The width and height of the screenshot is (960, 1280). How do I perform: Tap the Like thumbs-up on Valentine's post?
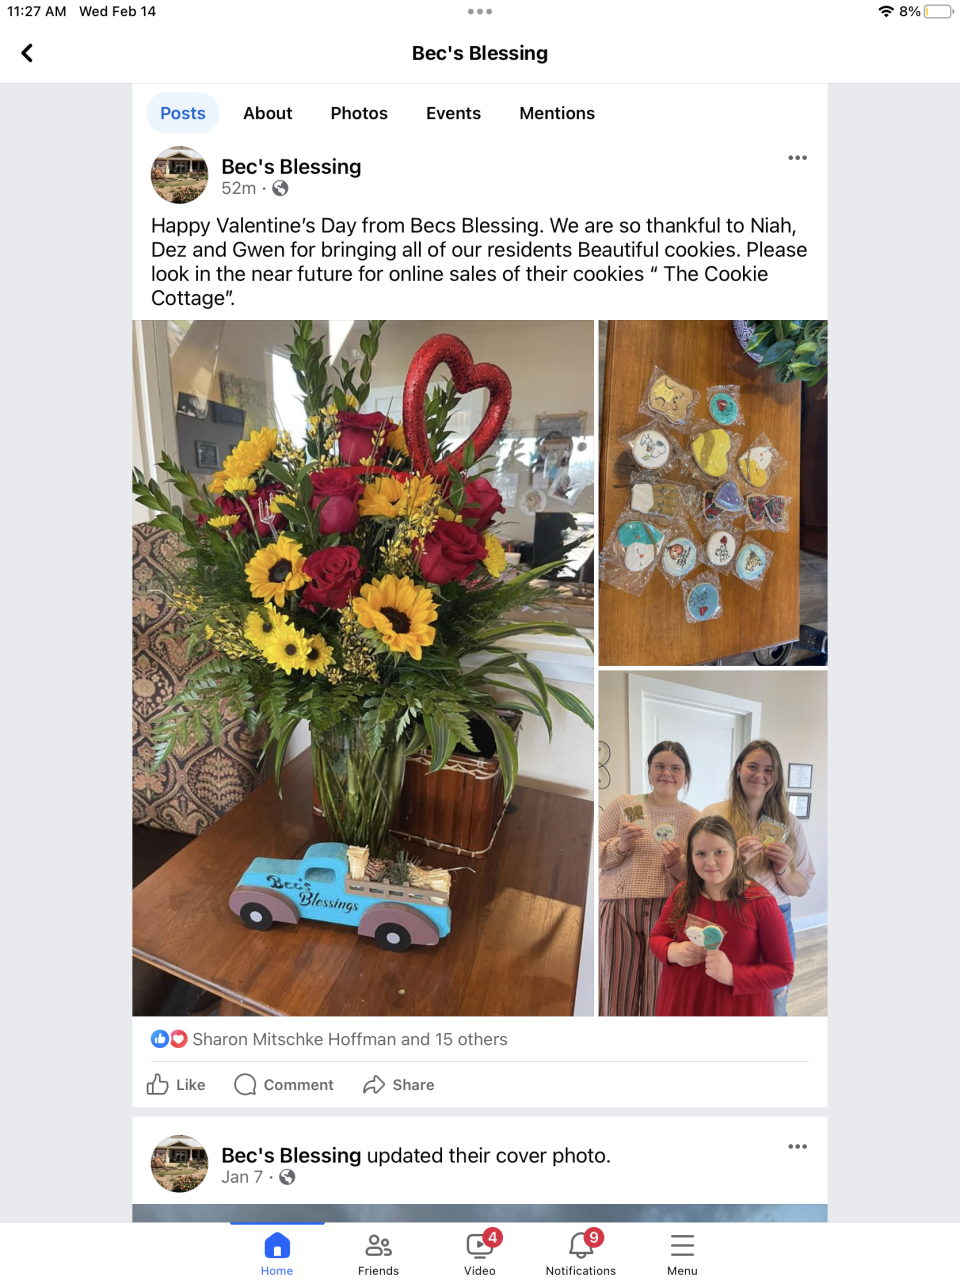tap(157, 1084)
